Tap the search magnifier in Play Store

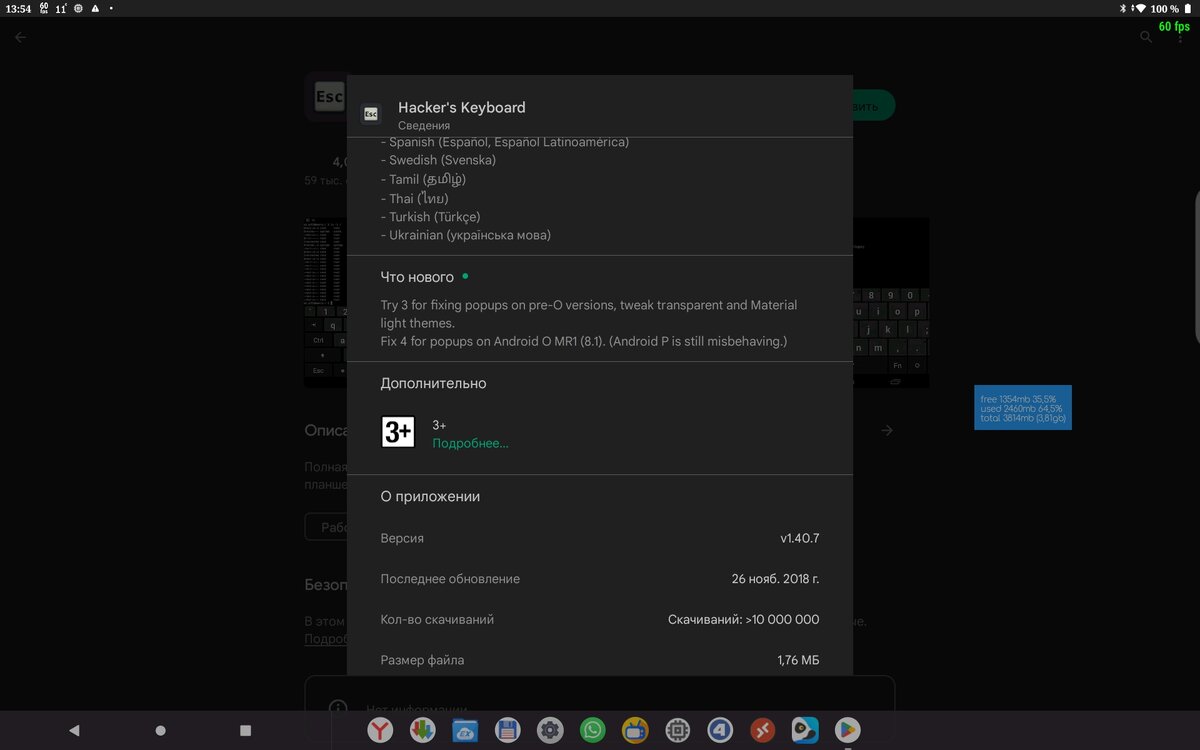click(1146, 37)
